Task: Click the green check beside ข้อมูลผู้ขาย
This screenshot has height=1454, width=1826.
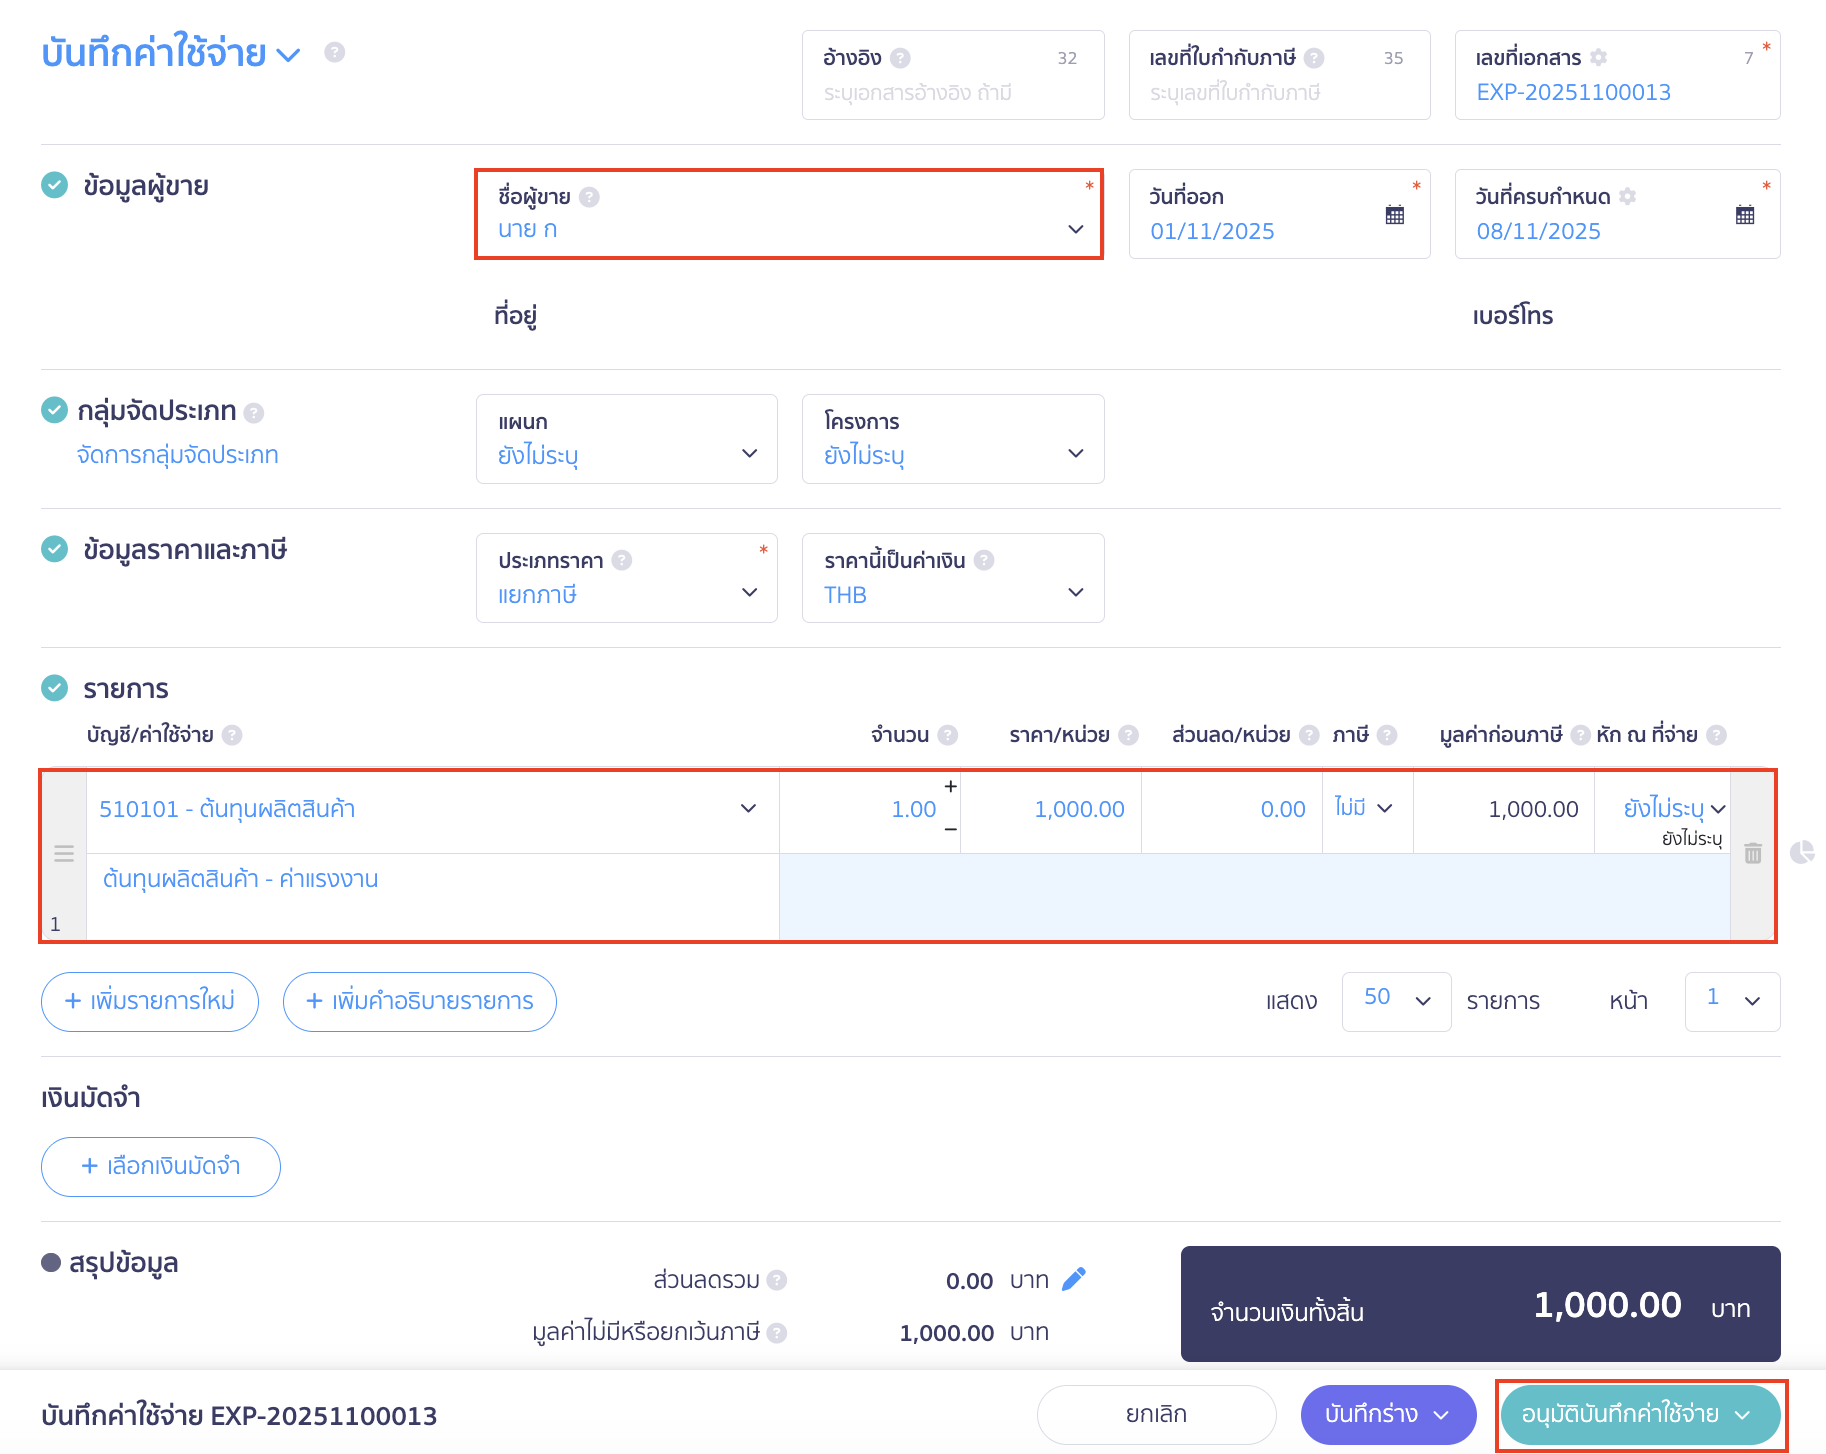Action: coord(55,185)
